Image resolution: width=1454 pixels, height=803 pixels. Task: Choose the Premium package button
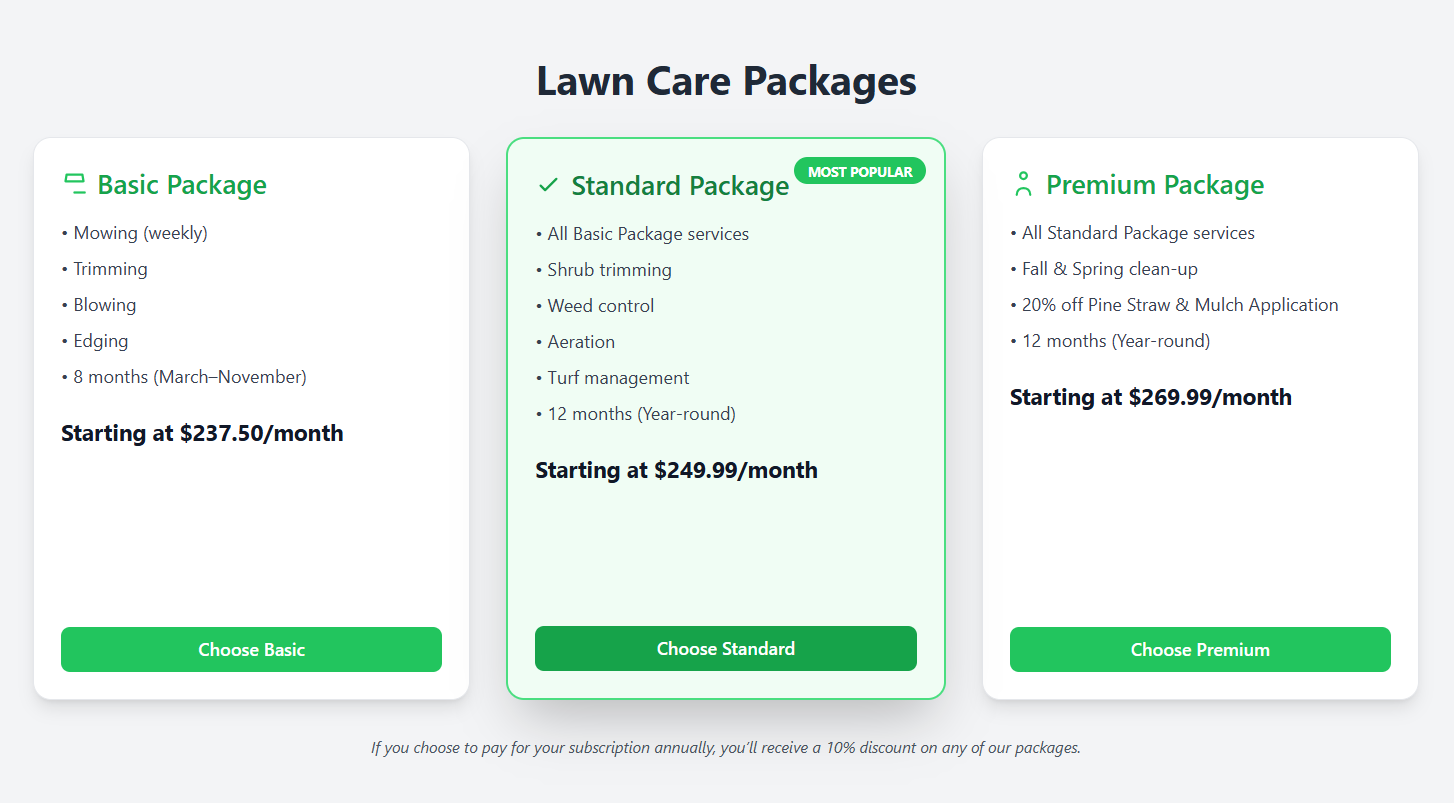coord(1200,649)
